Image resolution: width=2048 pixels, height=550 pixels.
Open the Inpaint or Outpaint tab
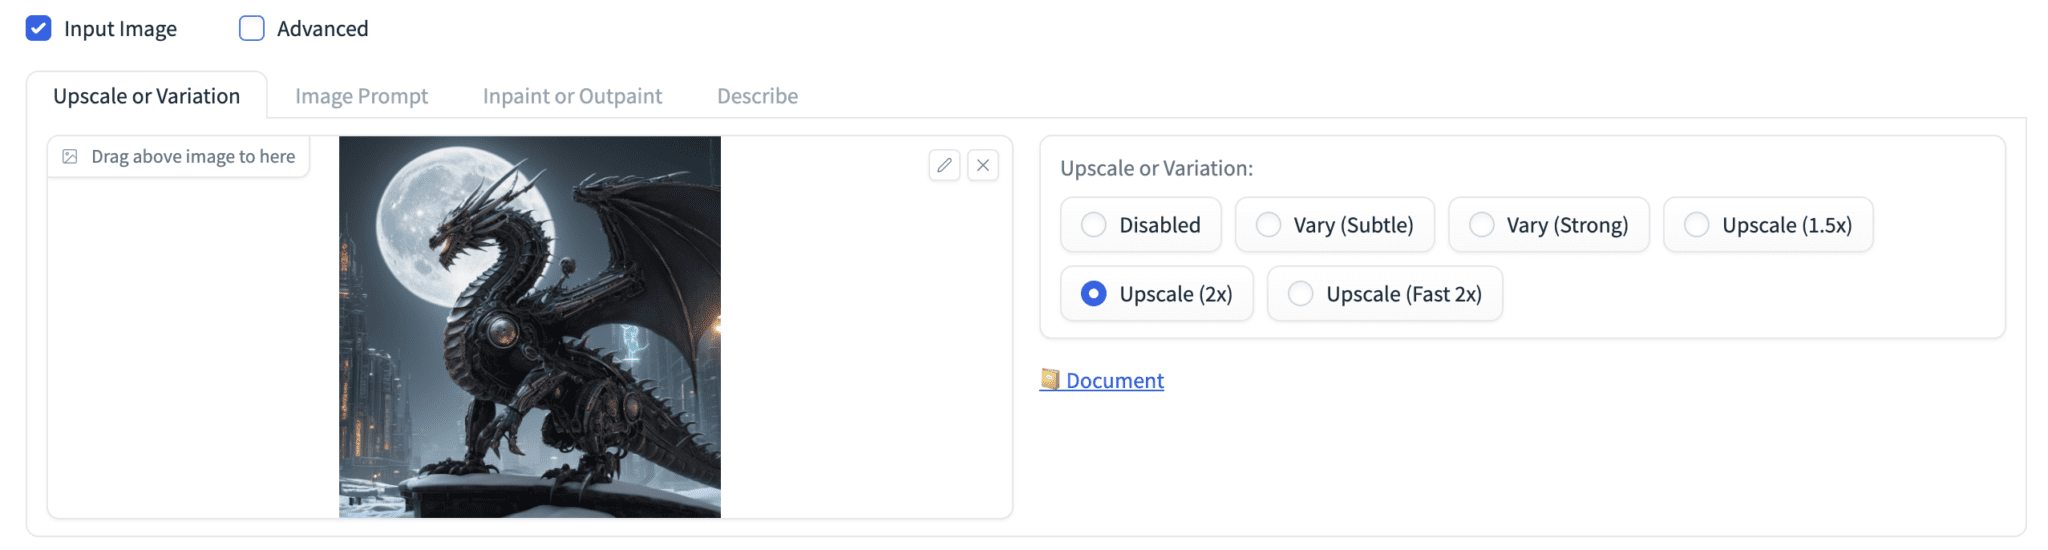[x=572, y=96]
